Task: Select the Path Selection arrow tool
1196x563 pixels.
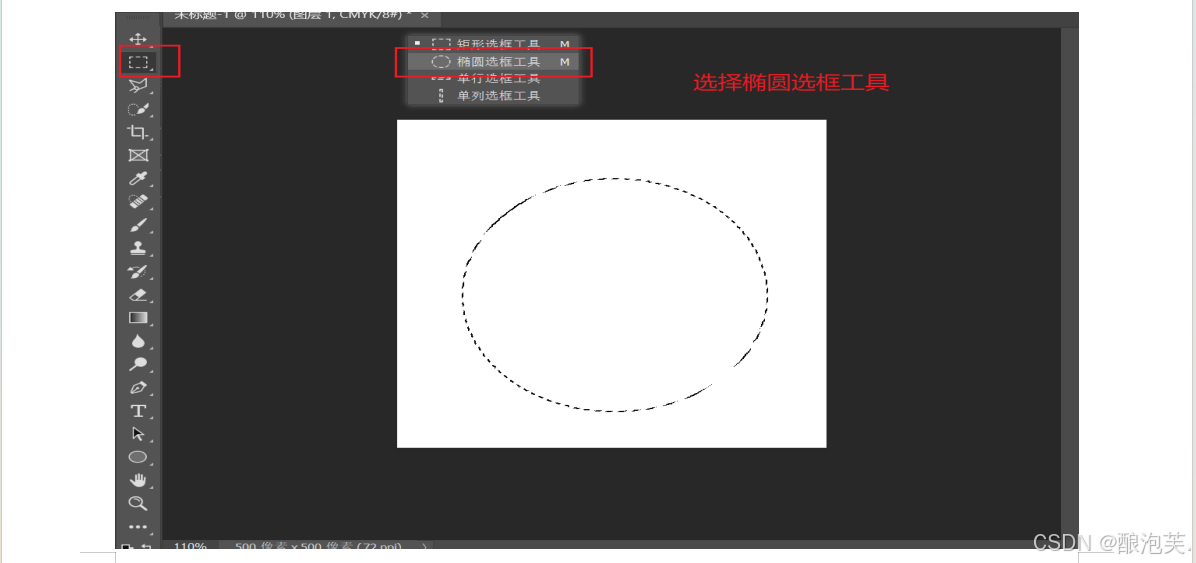Action: [x=137, y=434]
